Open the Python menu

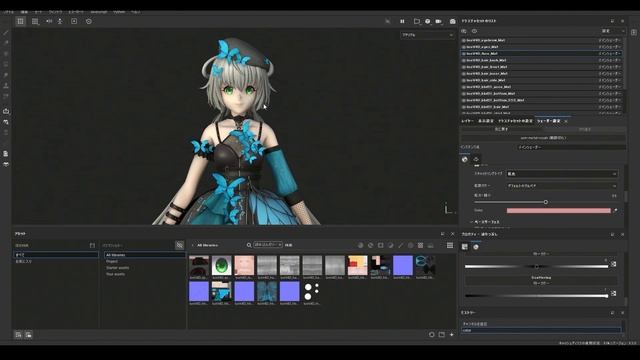click(x=119, y=12)
